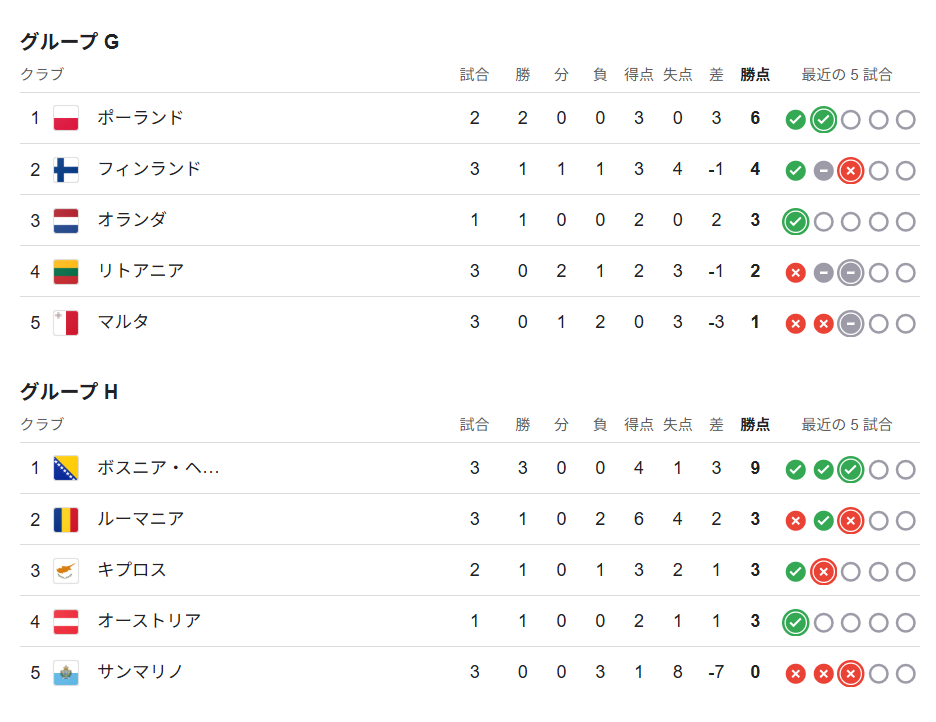Viewport: 936px width, 722px height.
Task: Click the Poland flag icon
Action: click(x=66, y=118)
